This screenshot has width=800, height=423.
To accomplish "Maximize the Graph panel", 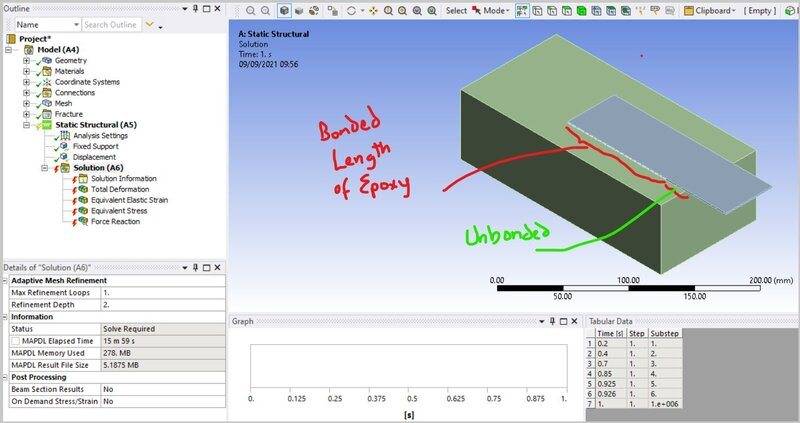I will pos(564,321).
